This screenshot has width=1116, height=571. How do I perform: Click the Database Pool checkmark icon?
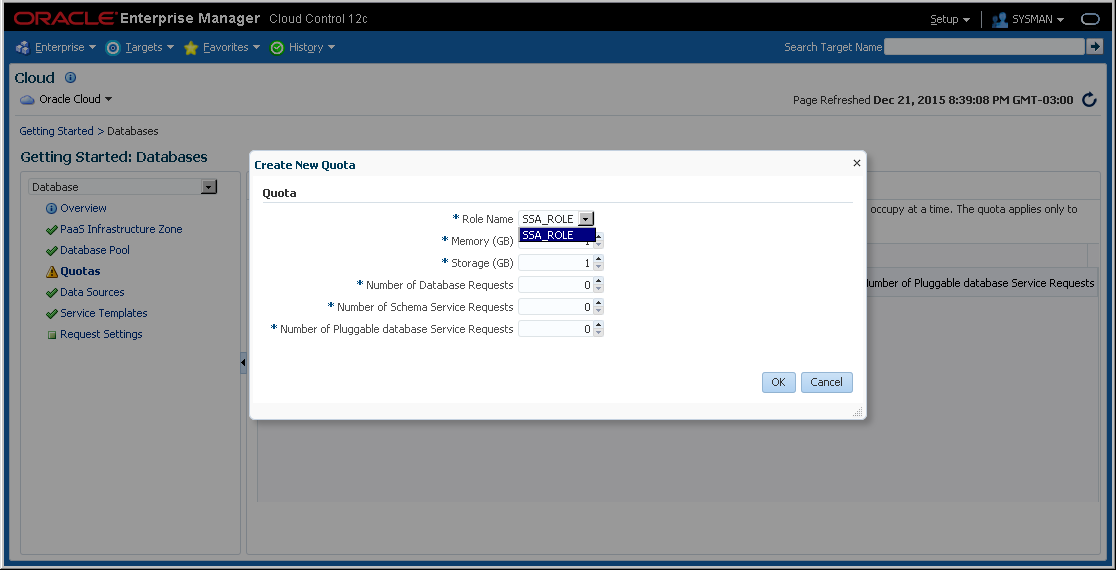point(51,251)
